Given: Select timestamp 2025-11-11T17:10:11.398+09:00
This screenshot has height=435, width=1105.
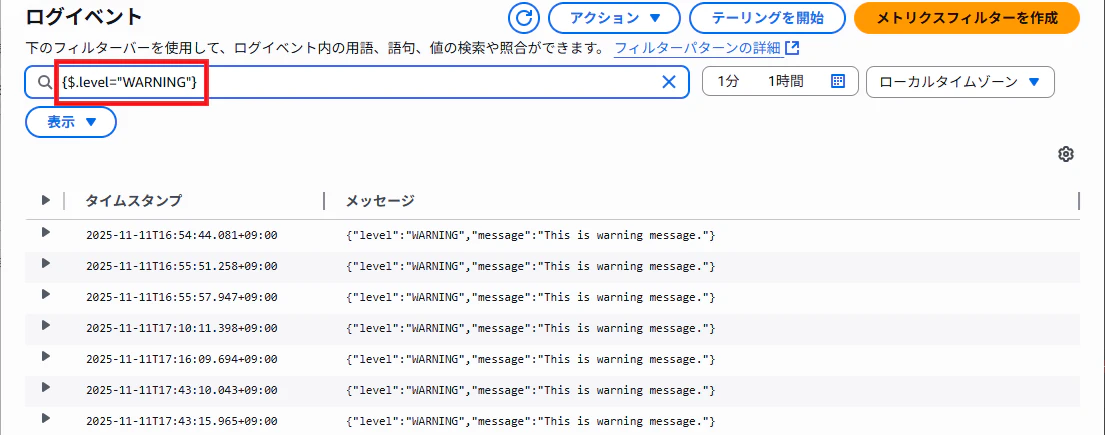Looking at the screenshot, I should [x=182, y=329].
